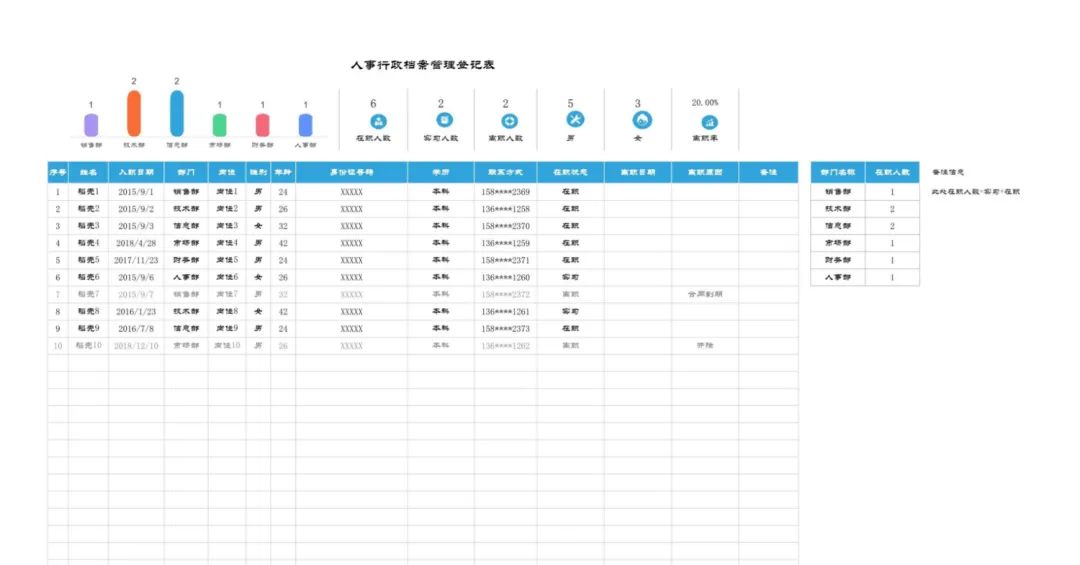The width and height of the screenshot is (1080, 565).
Task: Click the 备注 column header
Action: coord(769,172)
